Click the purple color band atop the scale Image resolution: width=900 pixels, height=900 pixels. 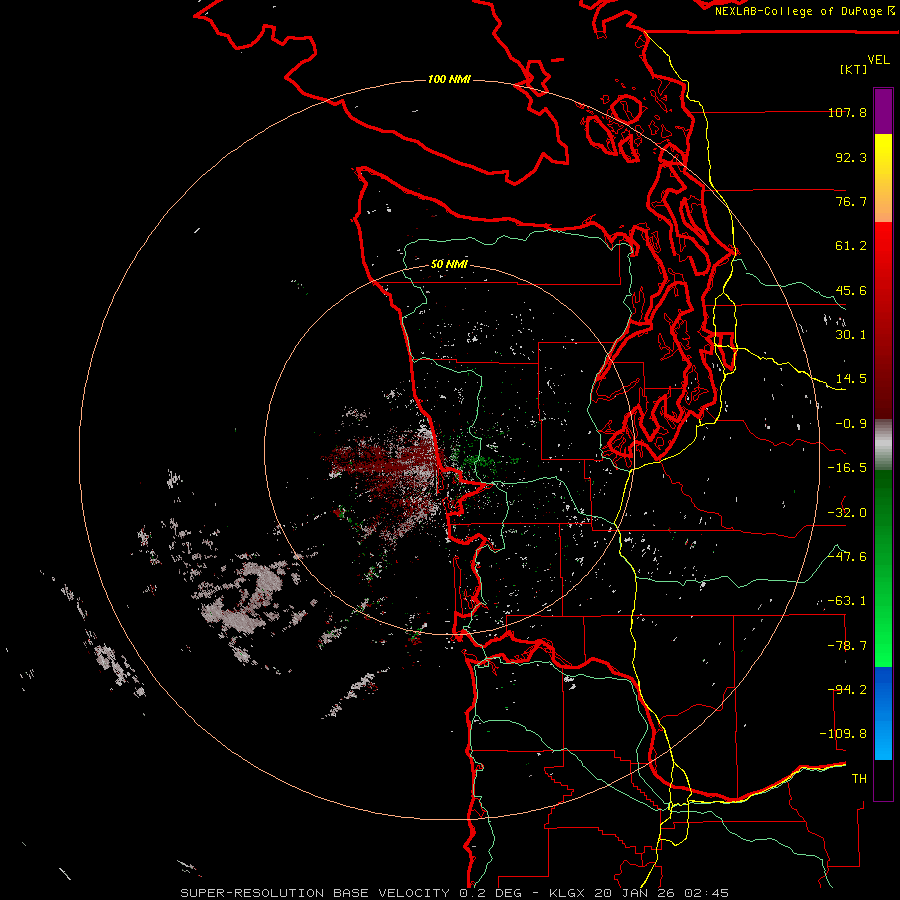click(883, 111)
